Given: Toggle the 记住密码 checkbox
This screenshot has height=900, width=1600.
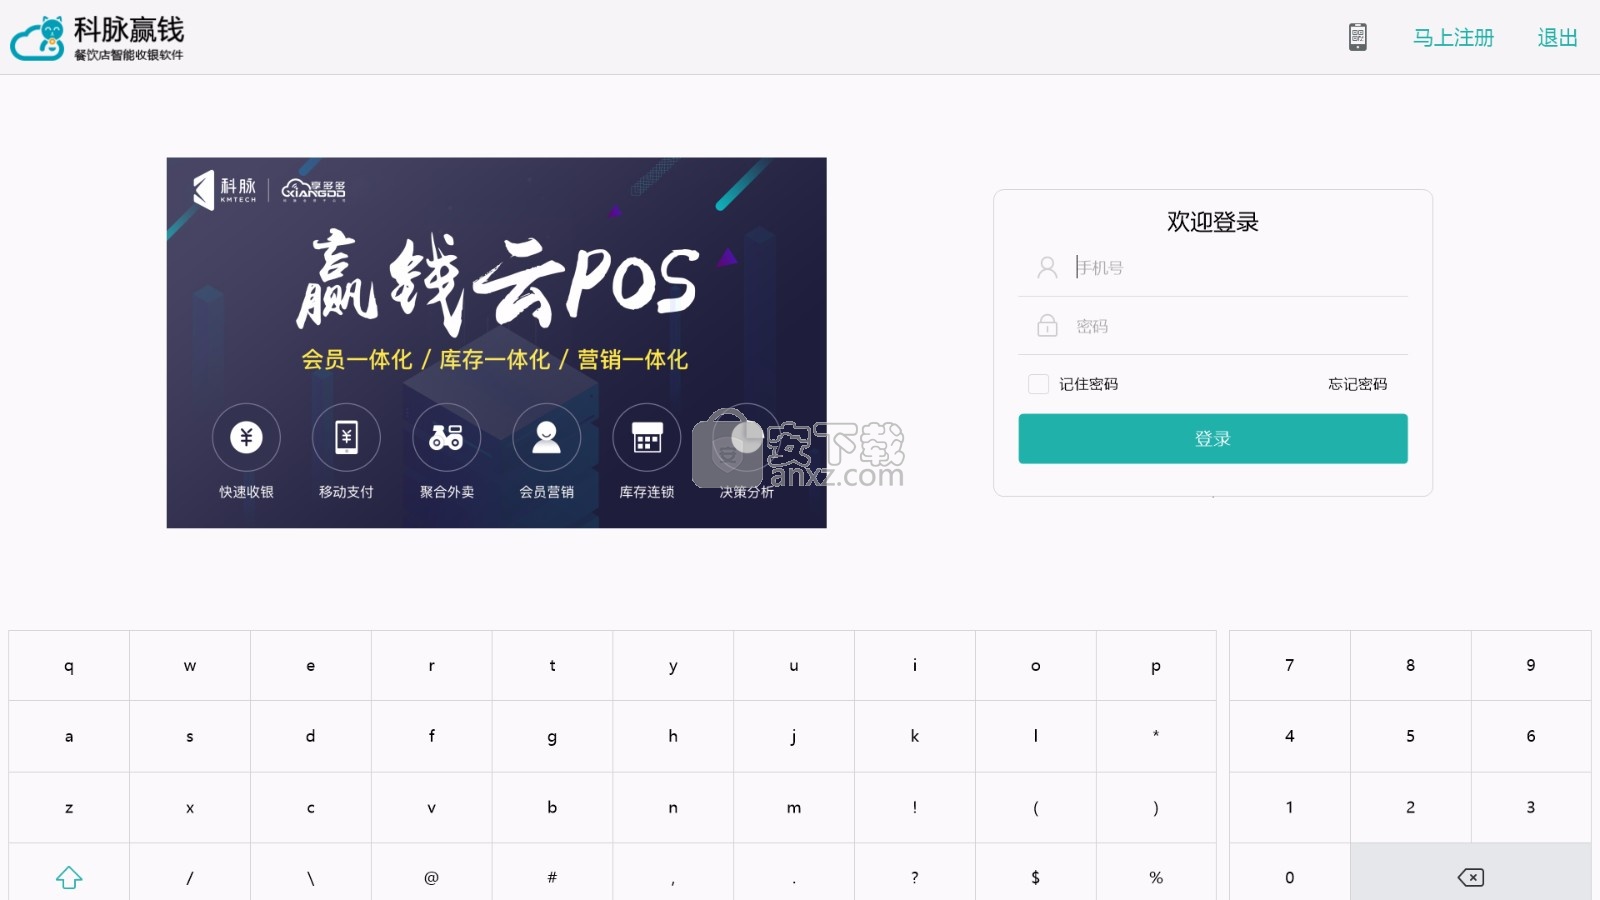Looking at the screenshot, I should (1038, 384).
